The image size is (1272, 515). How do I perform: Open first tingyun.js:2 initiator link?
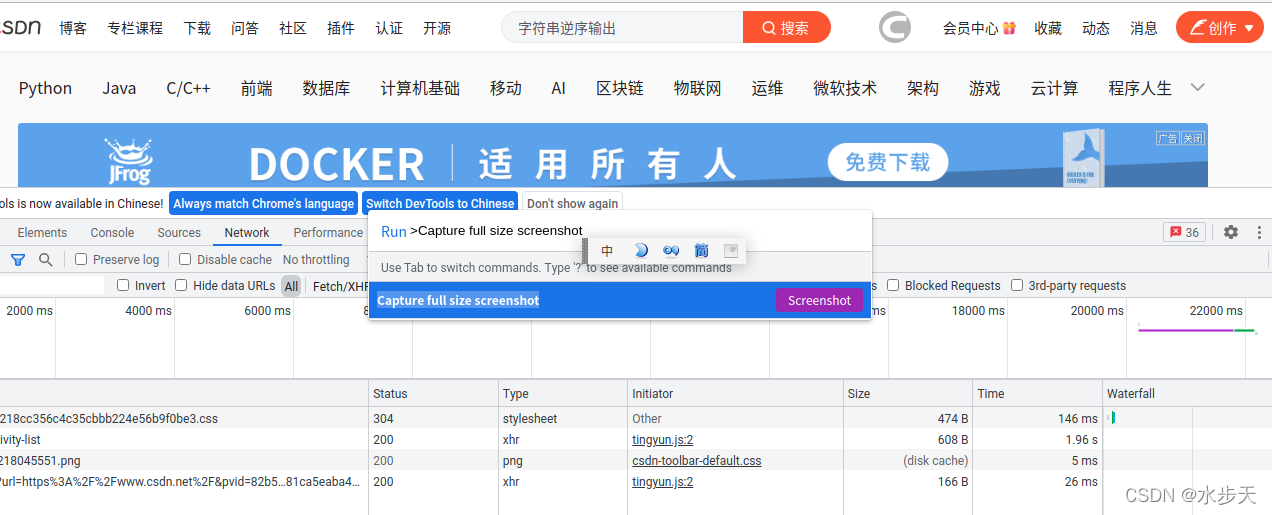[662, 439]
